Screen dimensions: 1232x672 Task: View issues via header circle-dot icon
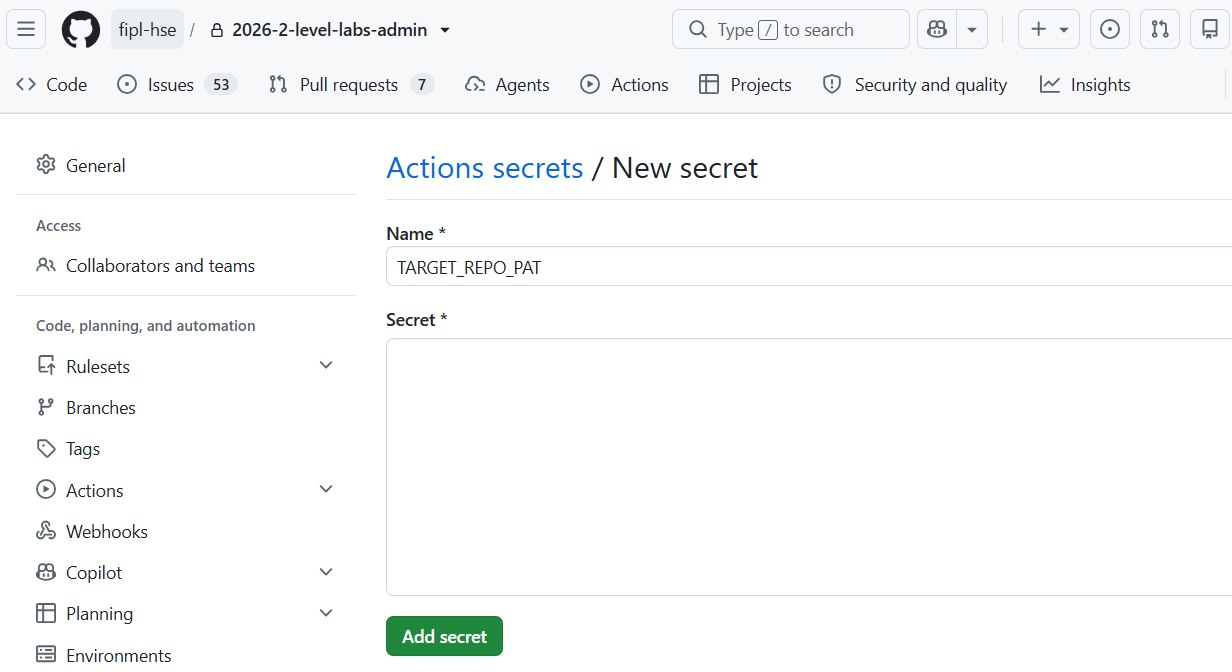click(1109, 30)
